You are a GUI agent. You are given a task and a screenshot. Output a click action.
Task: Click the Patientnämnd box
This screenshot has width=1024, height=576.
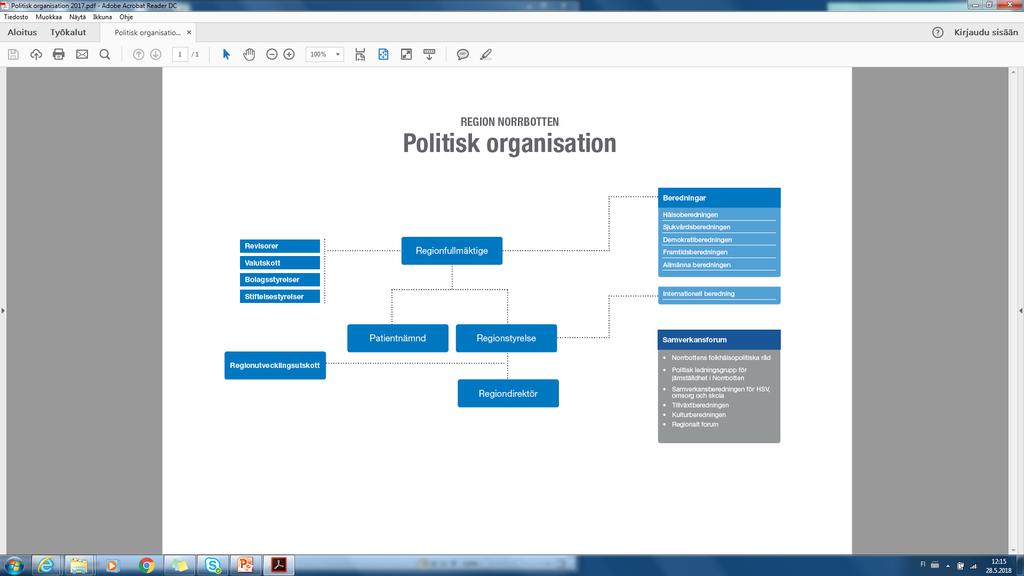coord(398,338)
